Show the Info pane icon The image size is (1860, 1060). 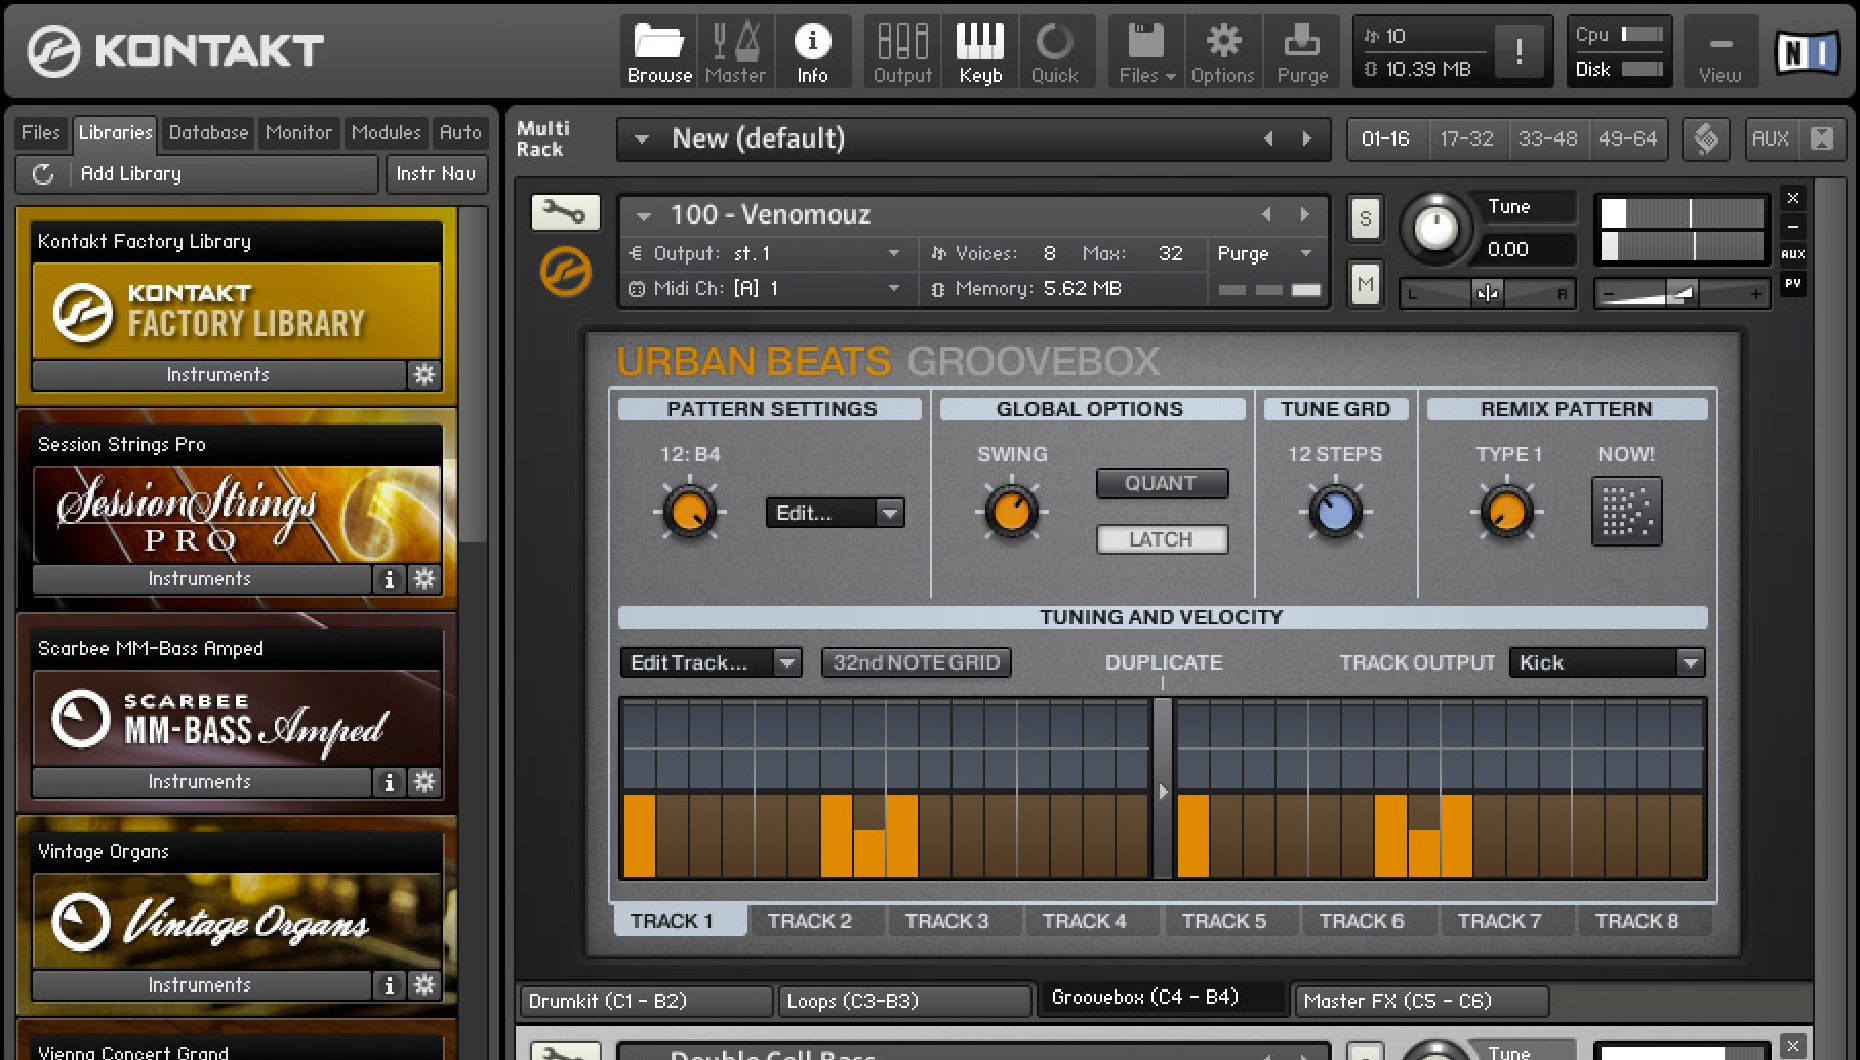[x=813, y=50]
